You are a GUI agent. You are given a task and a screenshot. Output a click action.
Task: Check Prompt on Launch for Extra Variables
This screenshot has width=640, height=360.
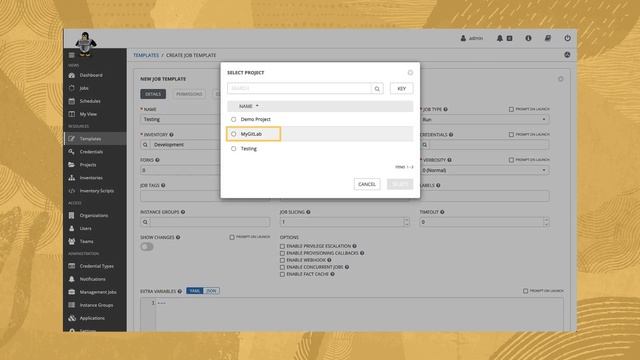tap(525, 291)
